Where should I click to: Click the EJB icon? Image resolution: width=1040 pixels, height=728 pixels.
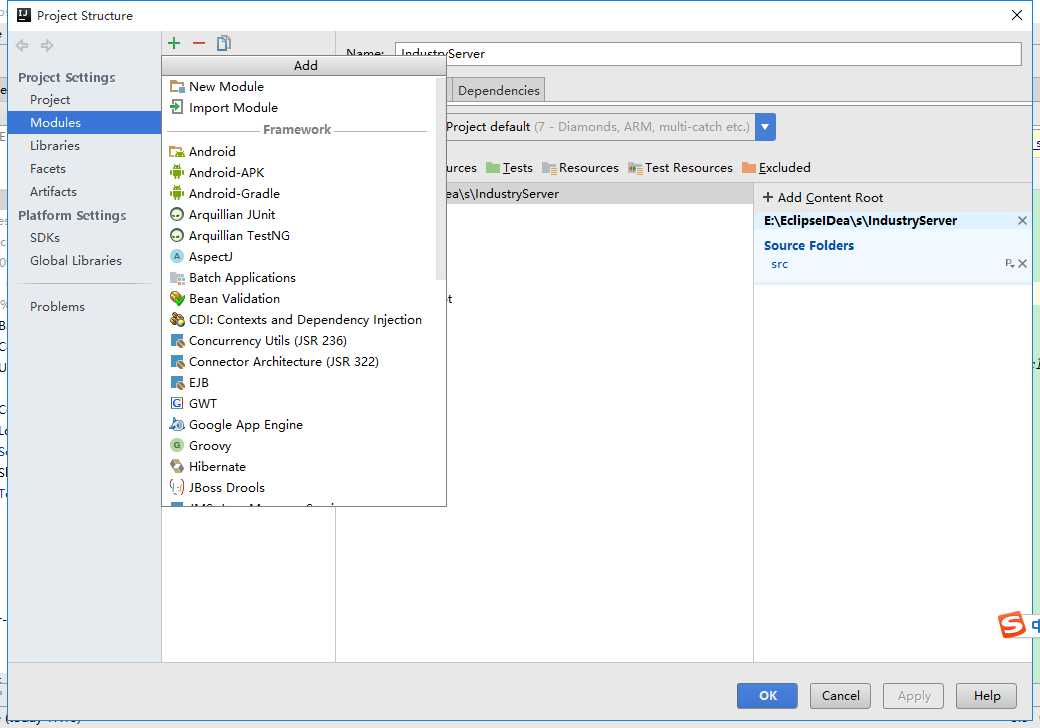[177, 383]
